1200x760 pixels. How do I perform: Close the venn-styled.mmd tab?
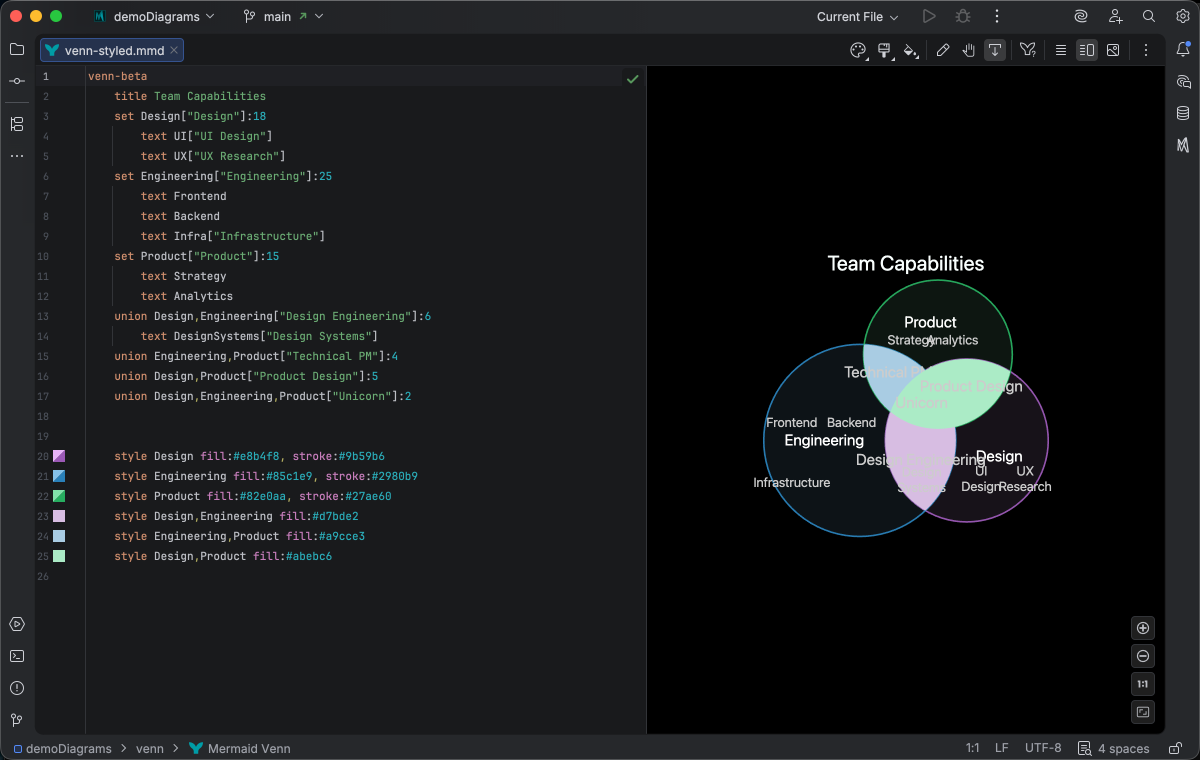pos(174,50)
